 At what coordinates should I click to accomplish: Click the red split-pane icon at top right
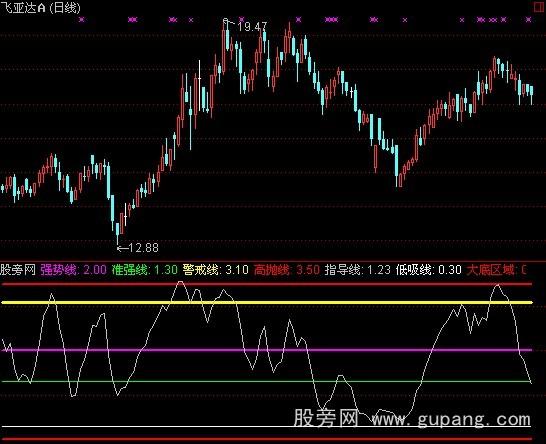pyautogui.click(x=540, y=8)
